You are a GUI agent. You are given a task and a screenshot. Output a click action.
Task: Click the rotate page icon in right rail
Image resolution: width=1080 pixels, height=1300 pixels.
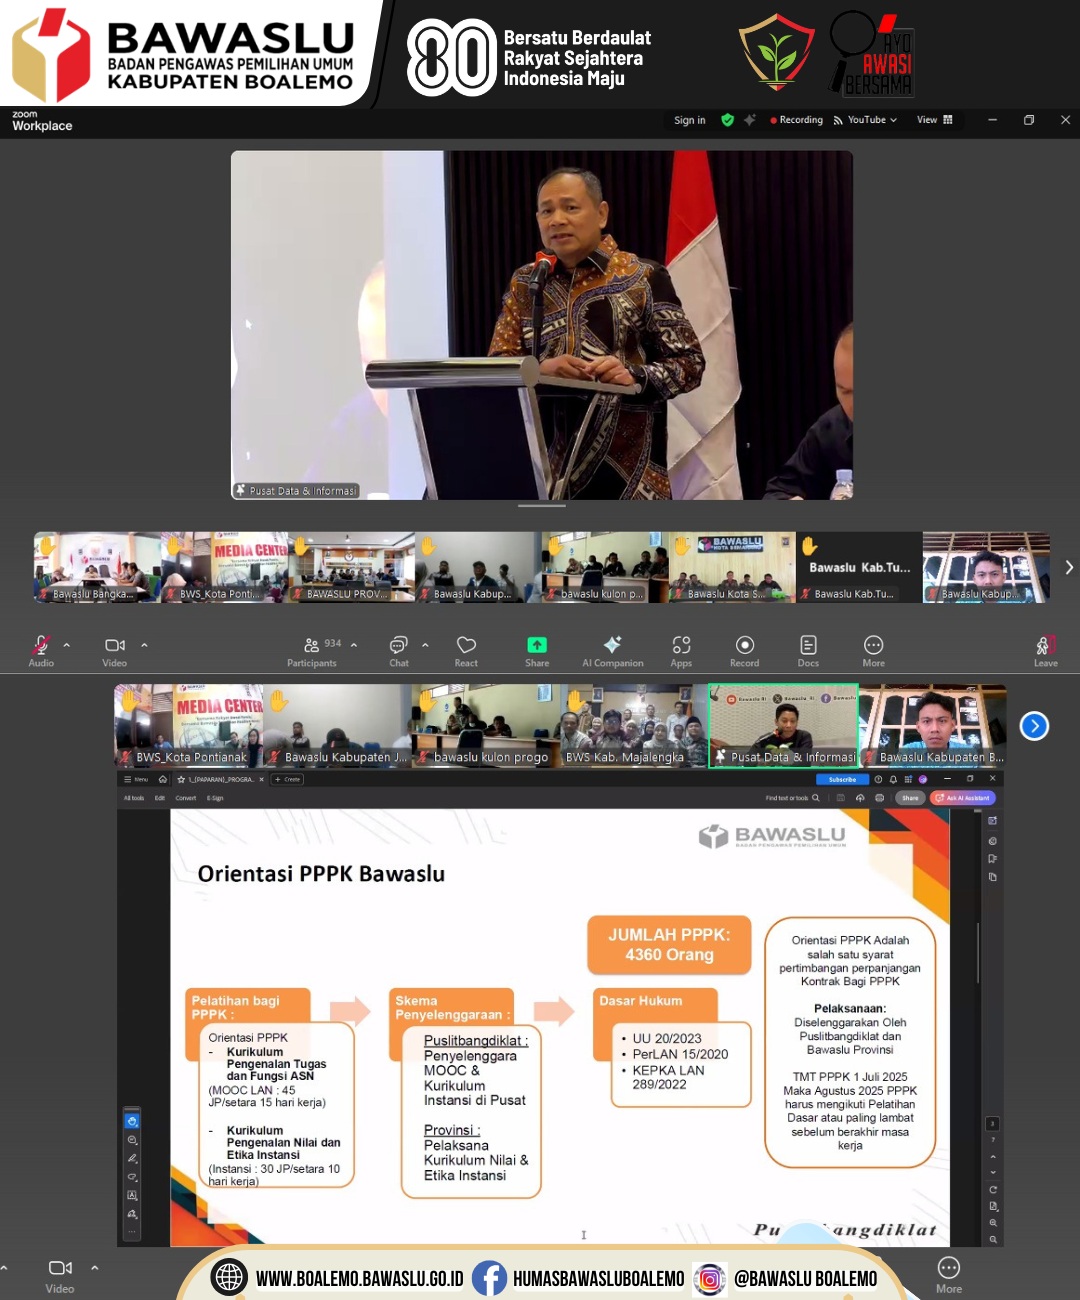click(x=993, y=1190)
